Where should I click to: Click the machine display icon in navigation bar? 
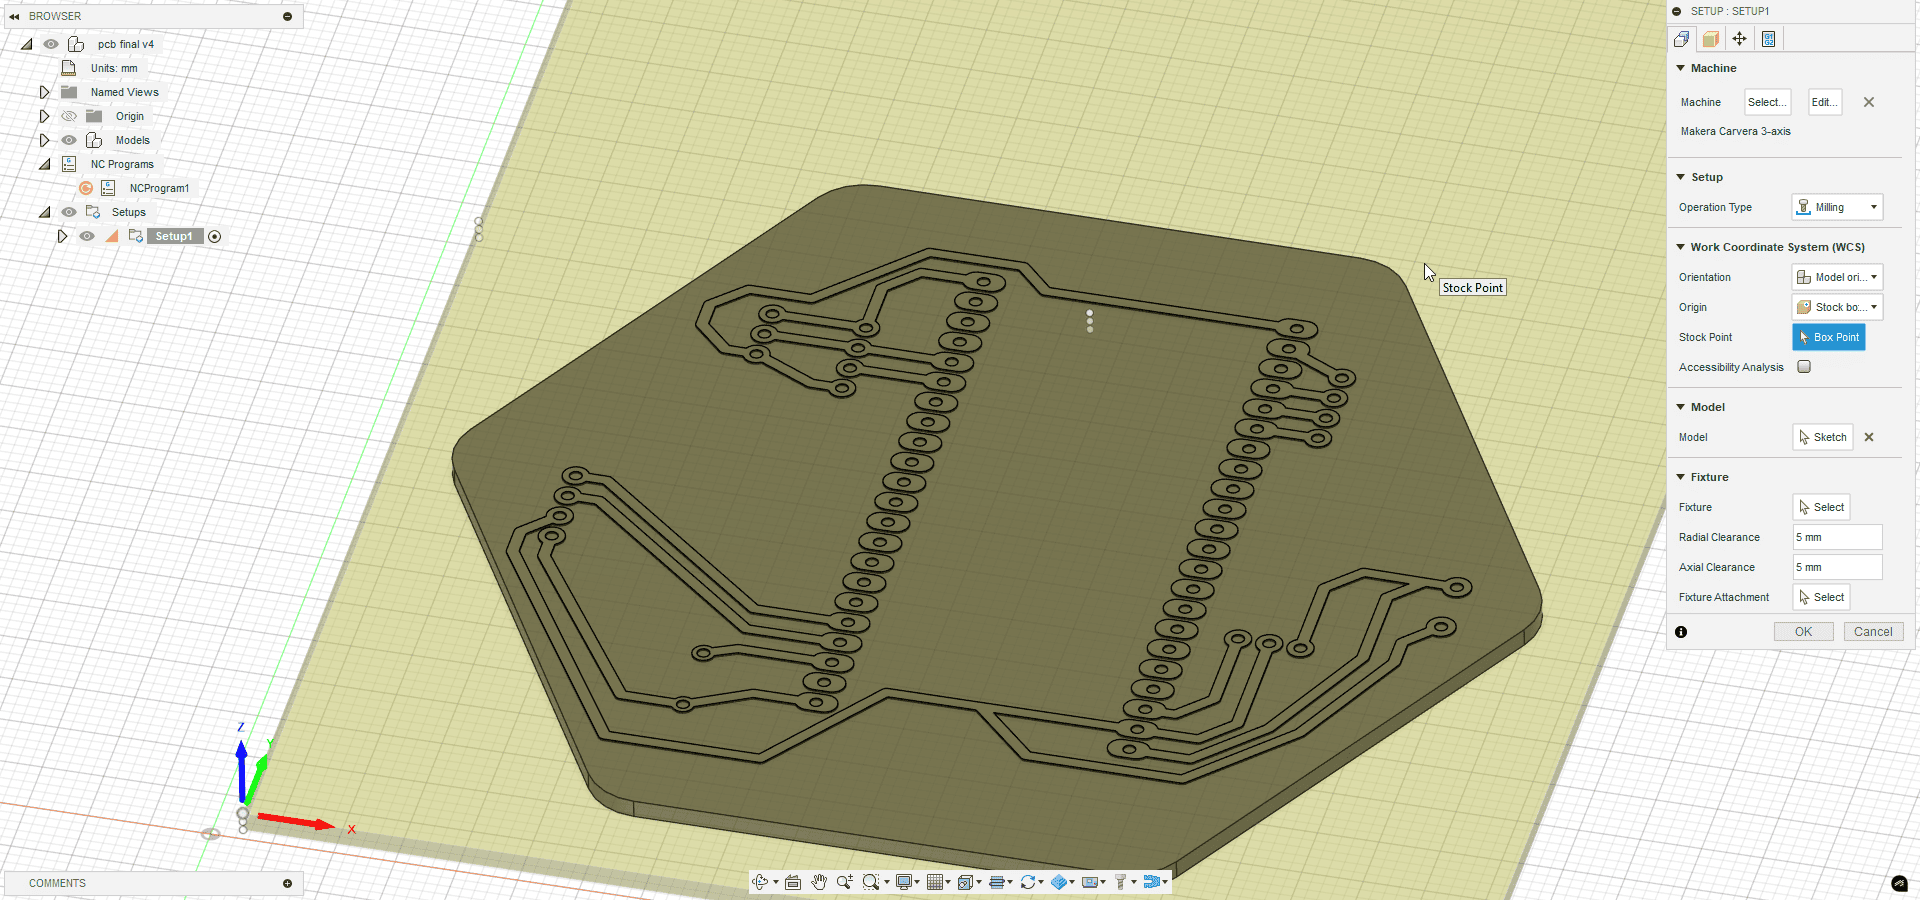(1090, 882)
